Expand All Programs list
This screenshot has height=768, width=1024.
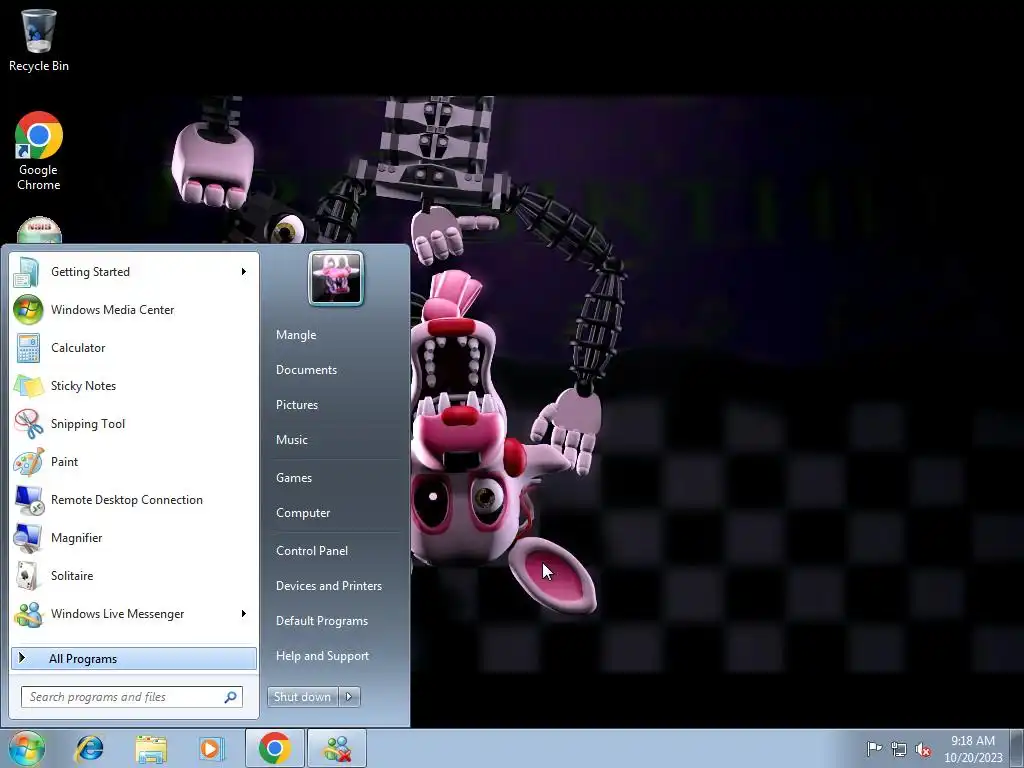point(134,658)
